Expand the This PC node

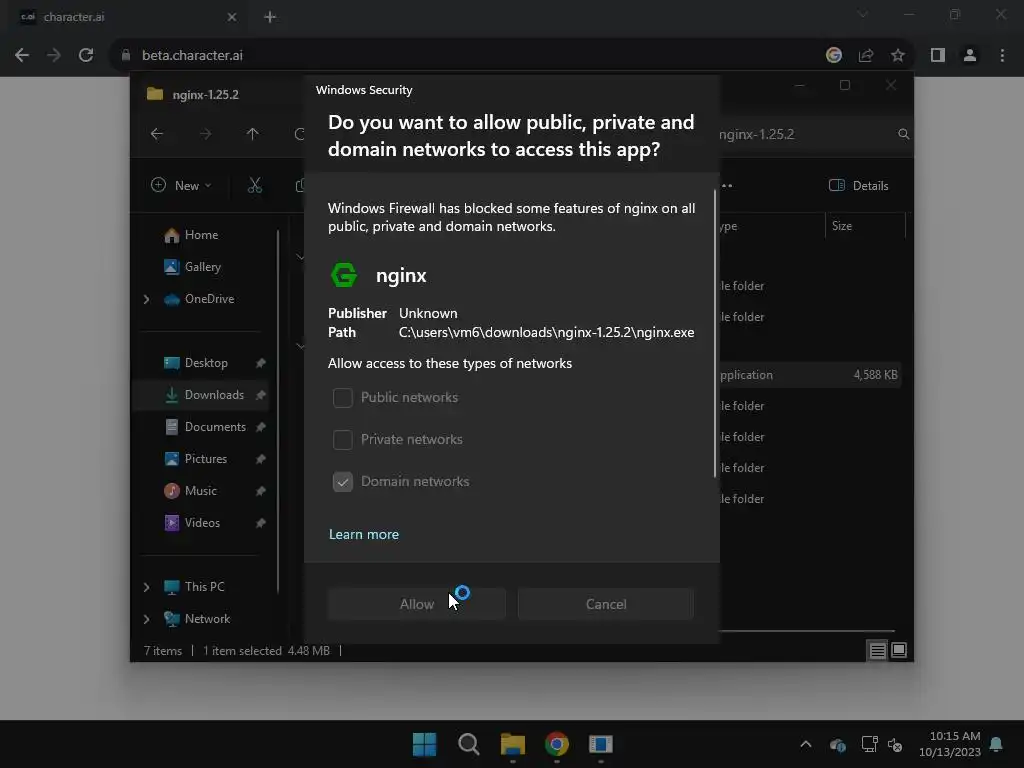coord(146,587)
